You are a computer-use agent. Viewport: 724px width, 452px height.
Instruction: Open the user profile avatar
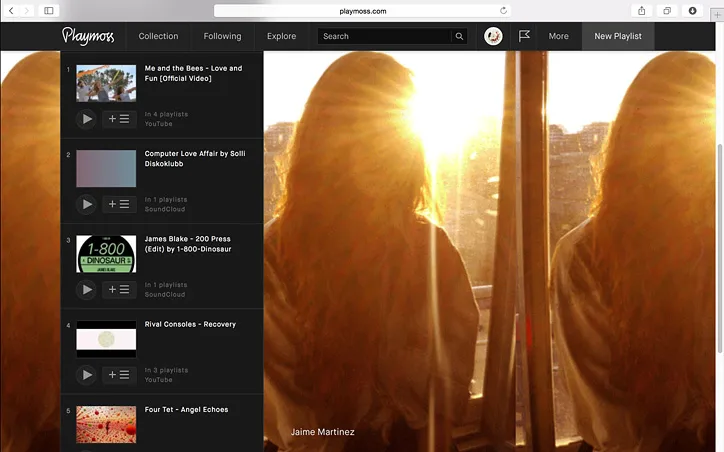pyautogui.click(x=493, y=36)
